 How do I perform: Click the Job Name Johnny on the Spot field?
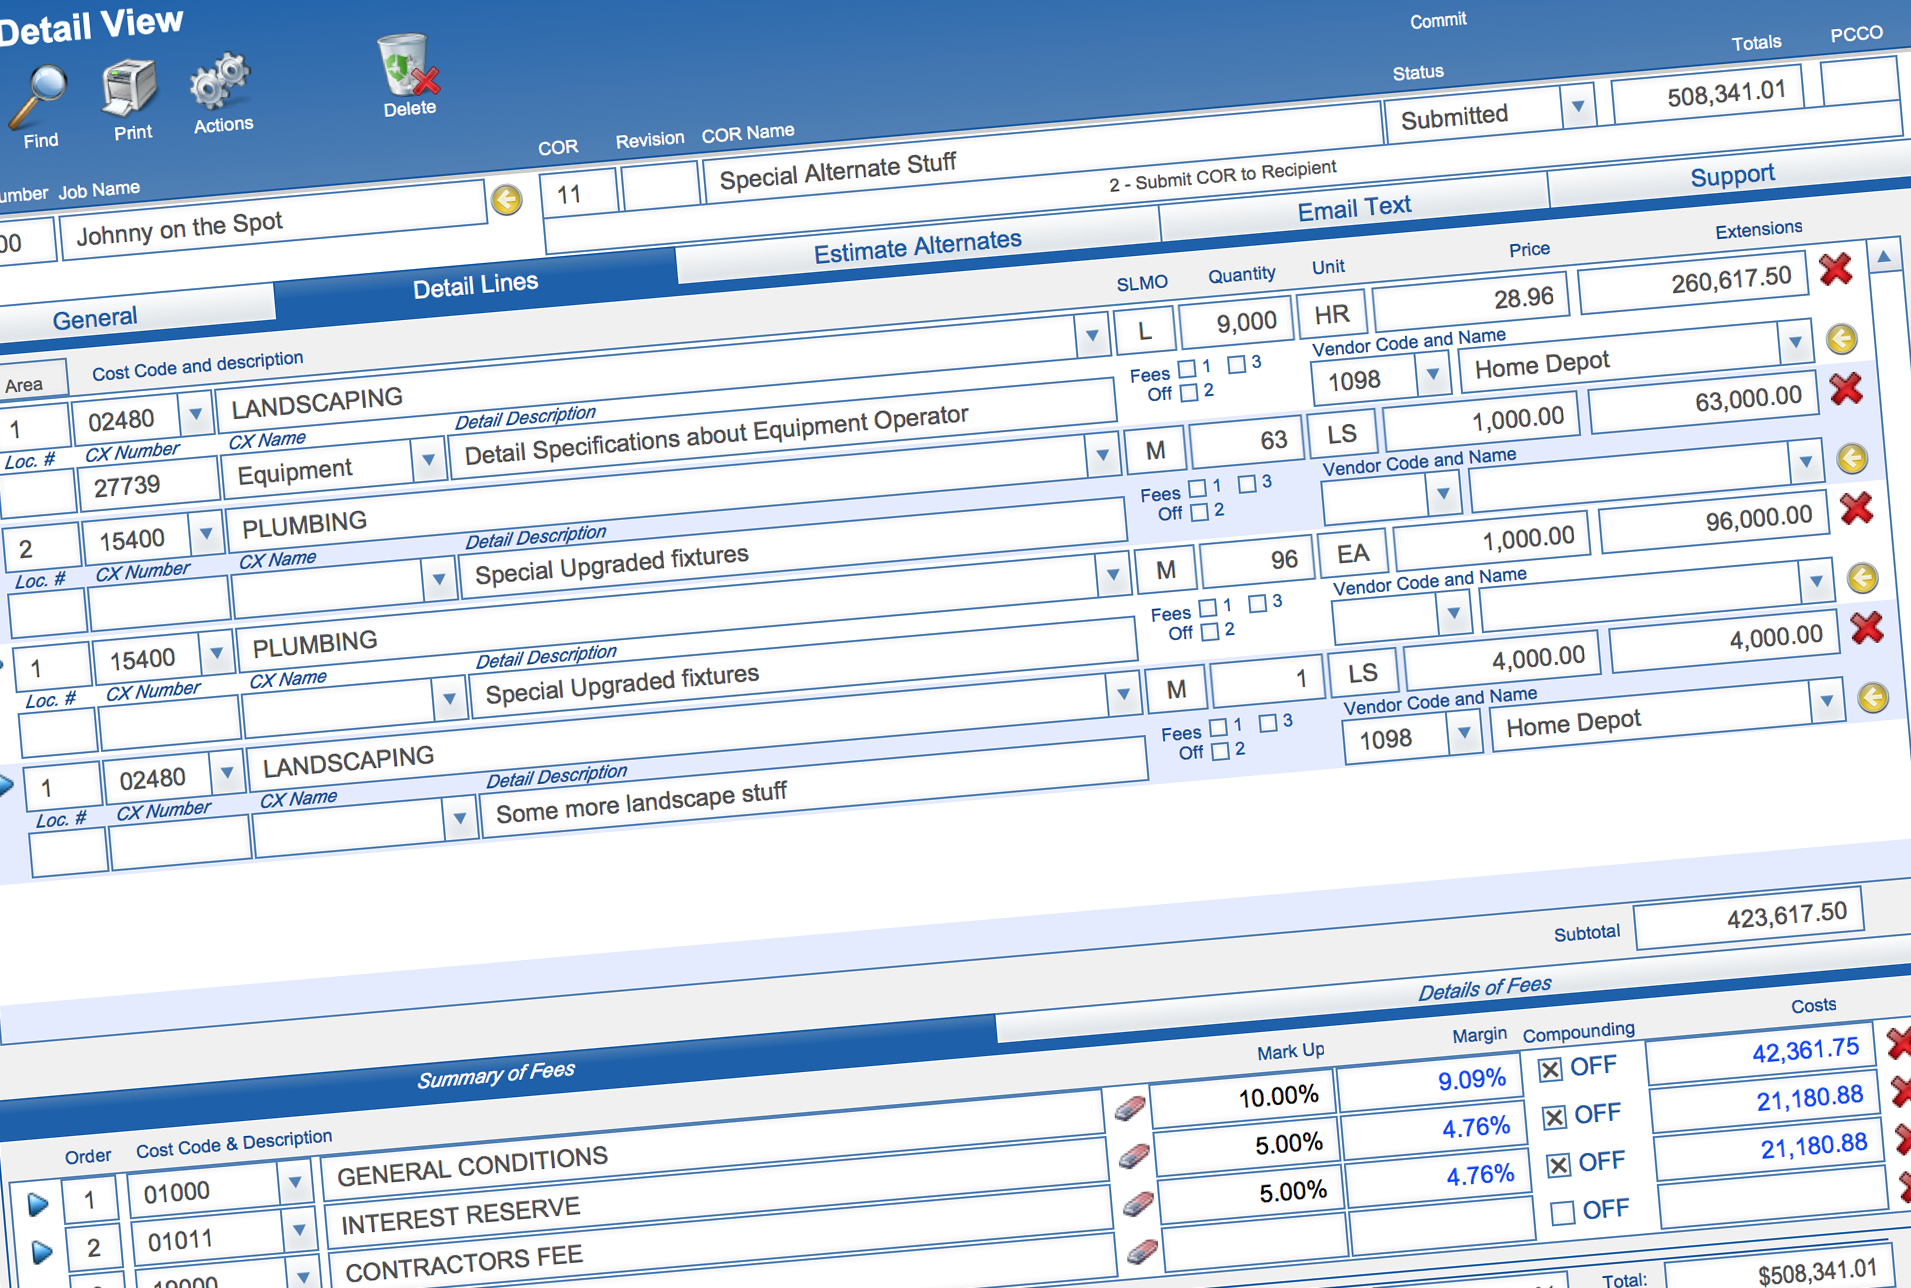[272, 222]
